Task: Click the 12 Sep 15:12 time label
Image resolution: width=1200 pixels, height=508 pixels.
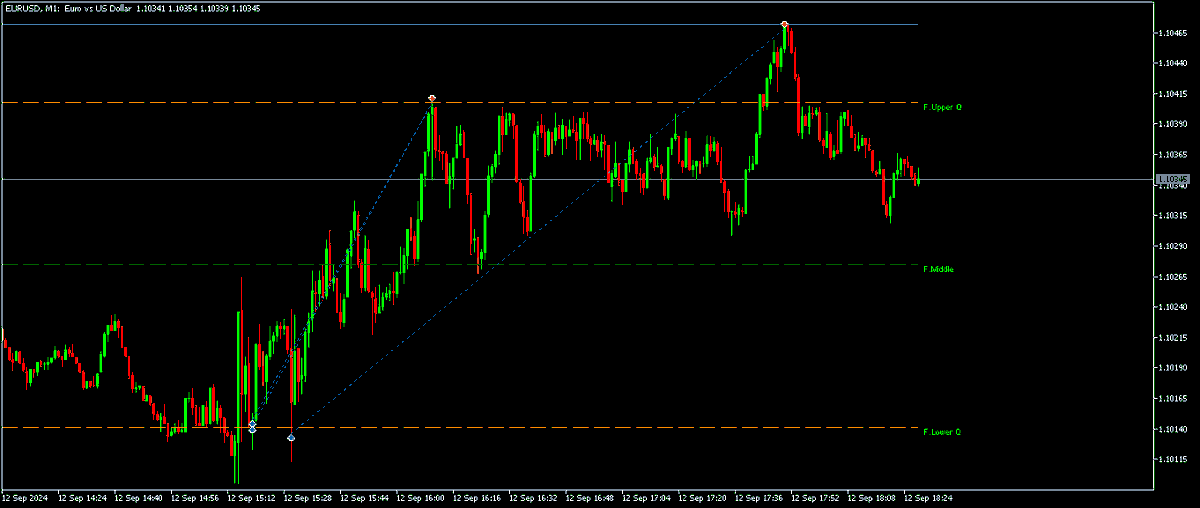Action: coord(252,497)
